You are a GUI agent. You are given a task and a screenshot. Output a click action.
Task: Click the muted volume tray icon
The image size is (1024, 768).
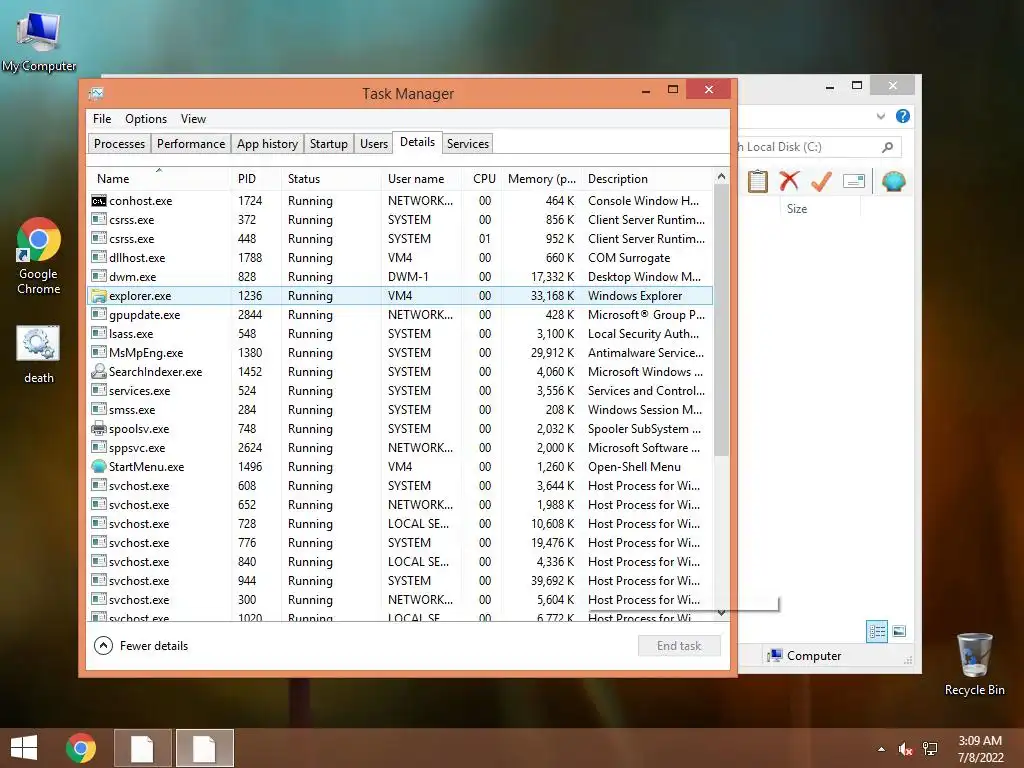point(904,749)
